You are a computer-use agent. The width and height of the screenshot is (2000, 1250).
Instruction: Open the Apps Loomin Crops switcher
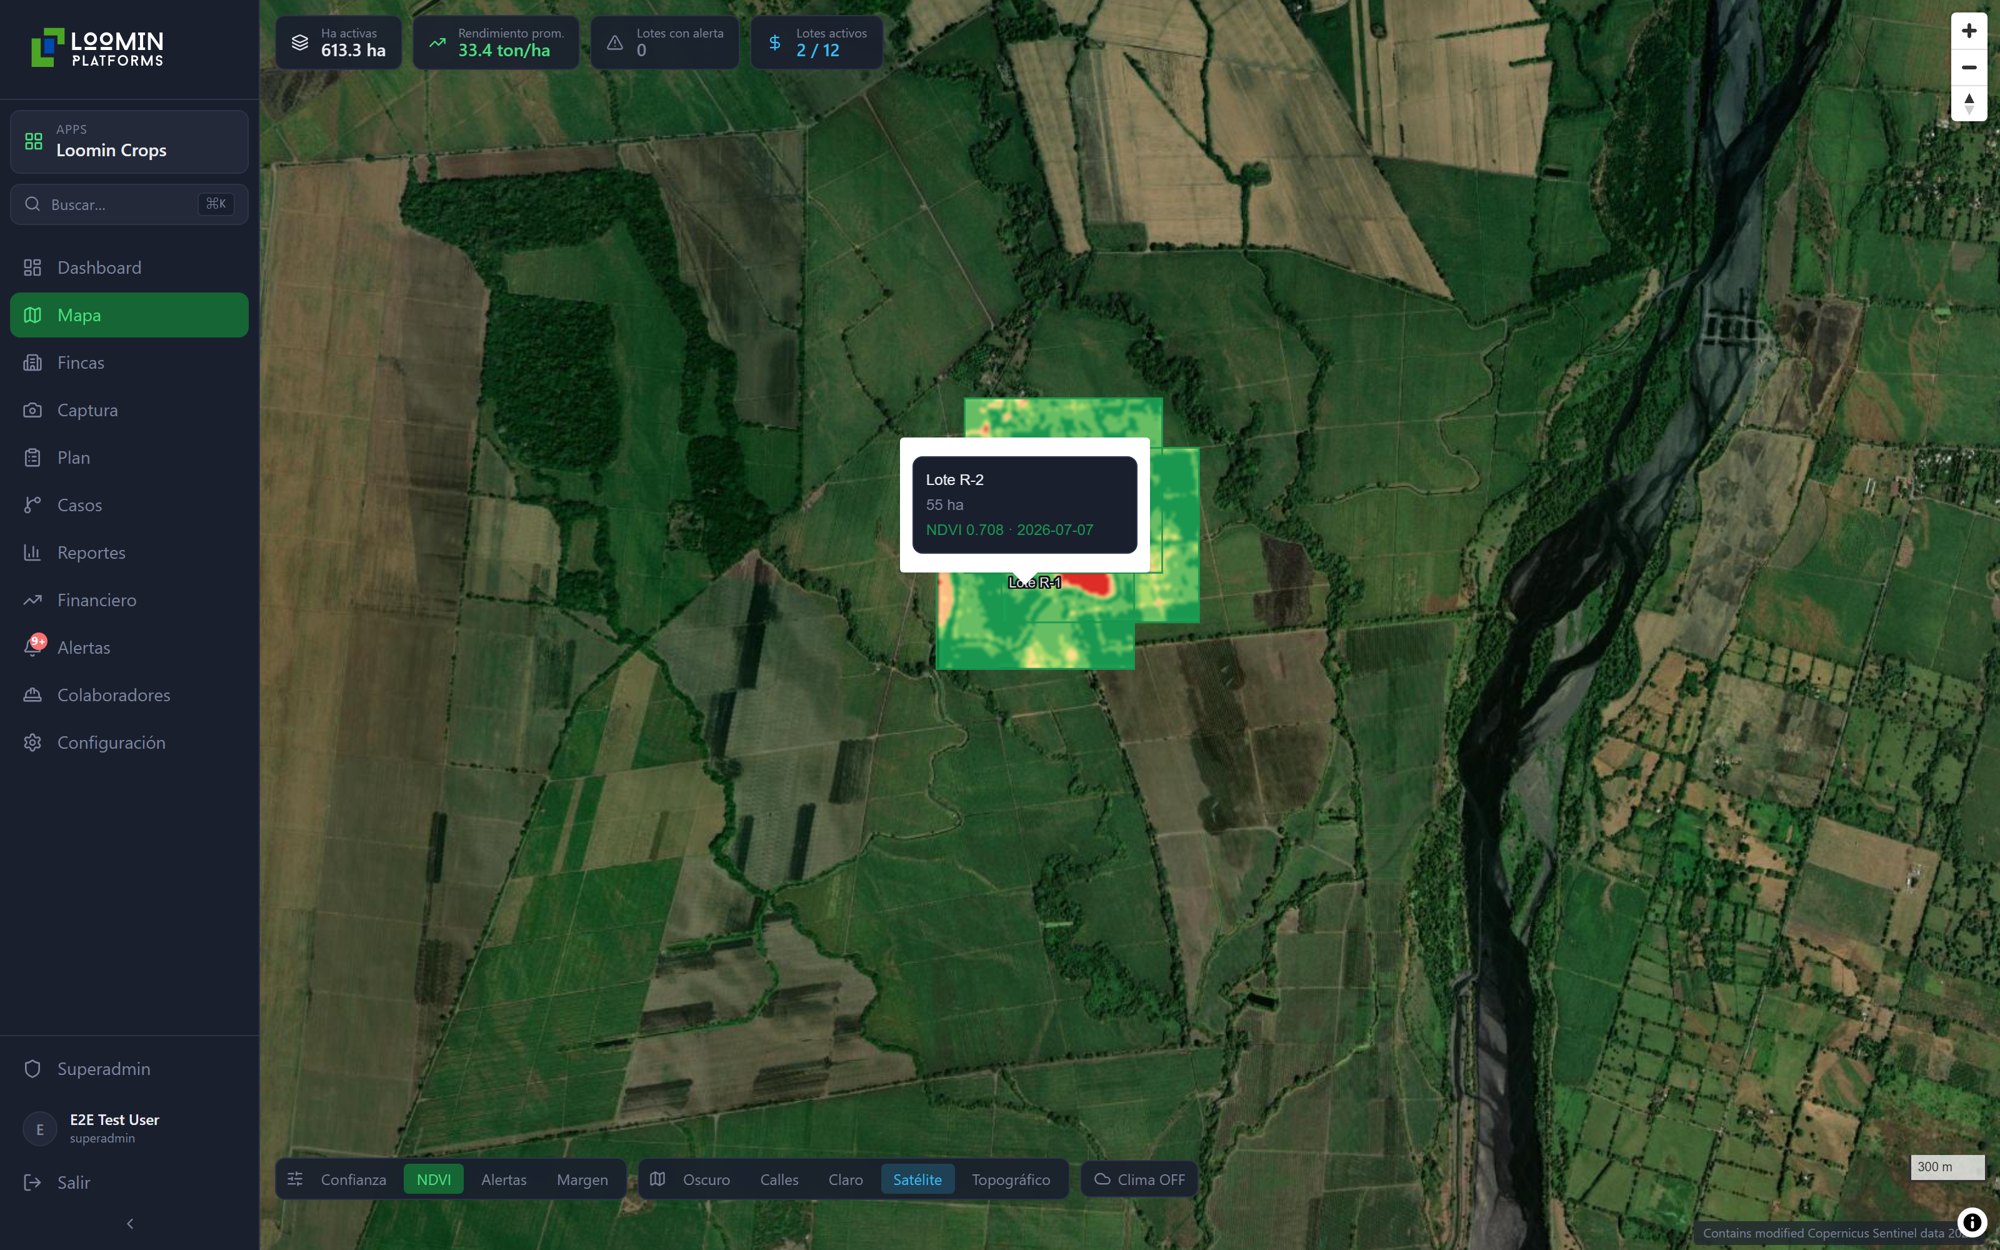click(x=129, y=141)
